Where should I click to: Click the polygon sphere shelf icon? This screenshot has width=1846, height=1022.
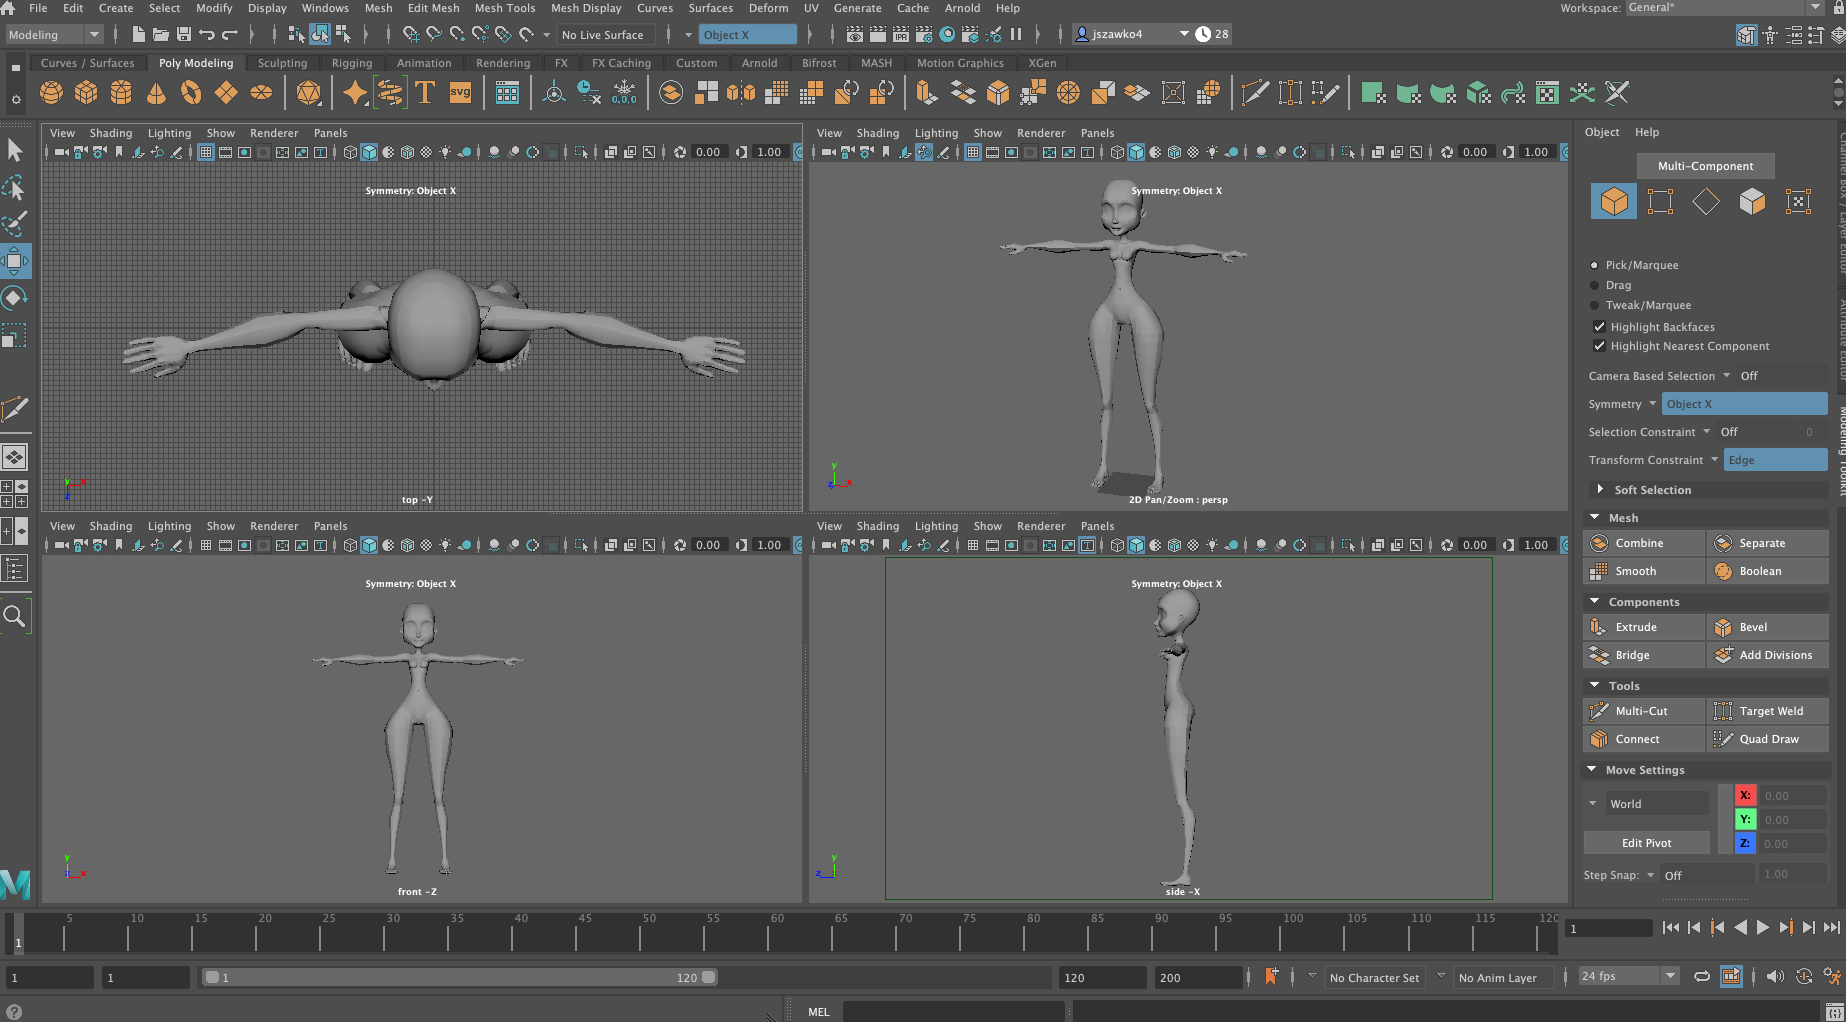tap(51, 93)
